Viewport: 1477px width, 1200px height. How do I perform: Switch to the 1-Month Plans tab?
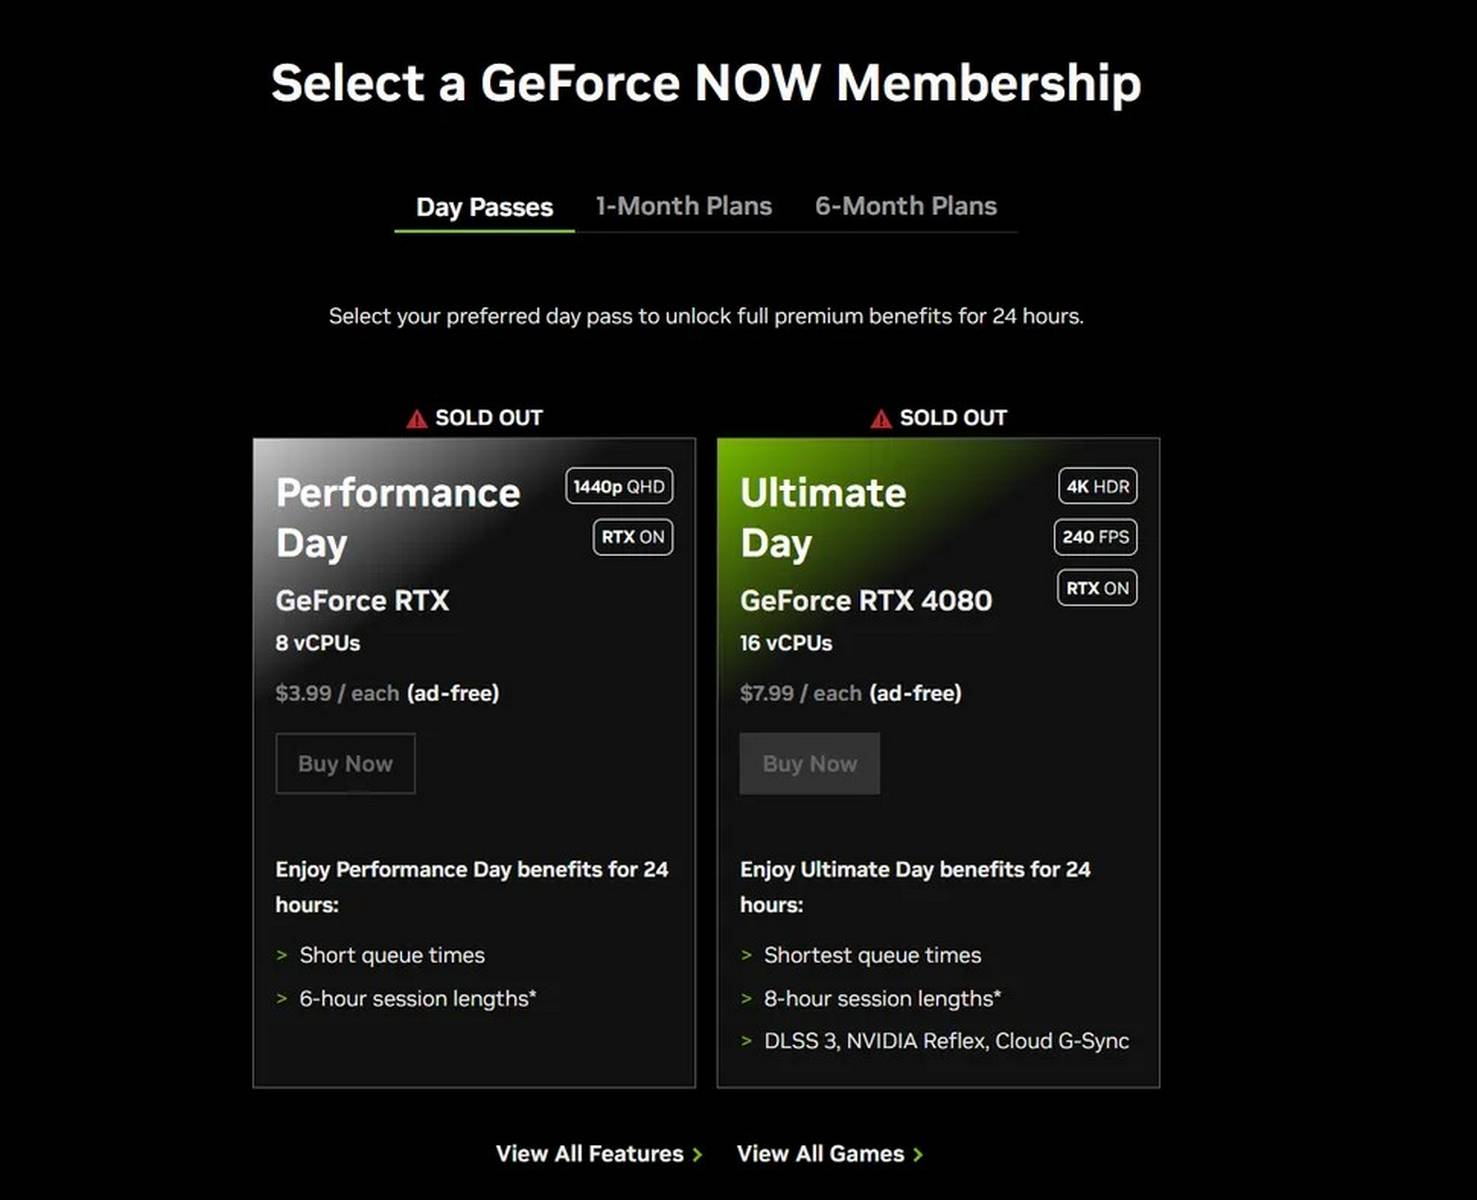click(x=683, y=206)
